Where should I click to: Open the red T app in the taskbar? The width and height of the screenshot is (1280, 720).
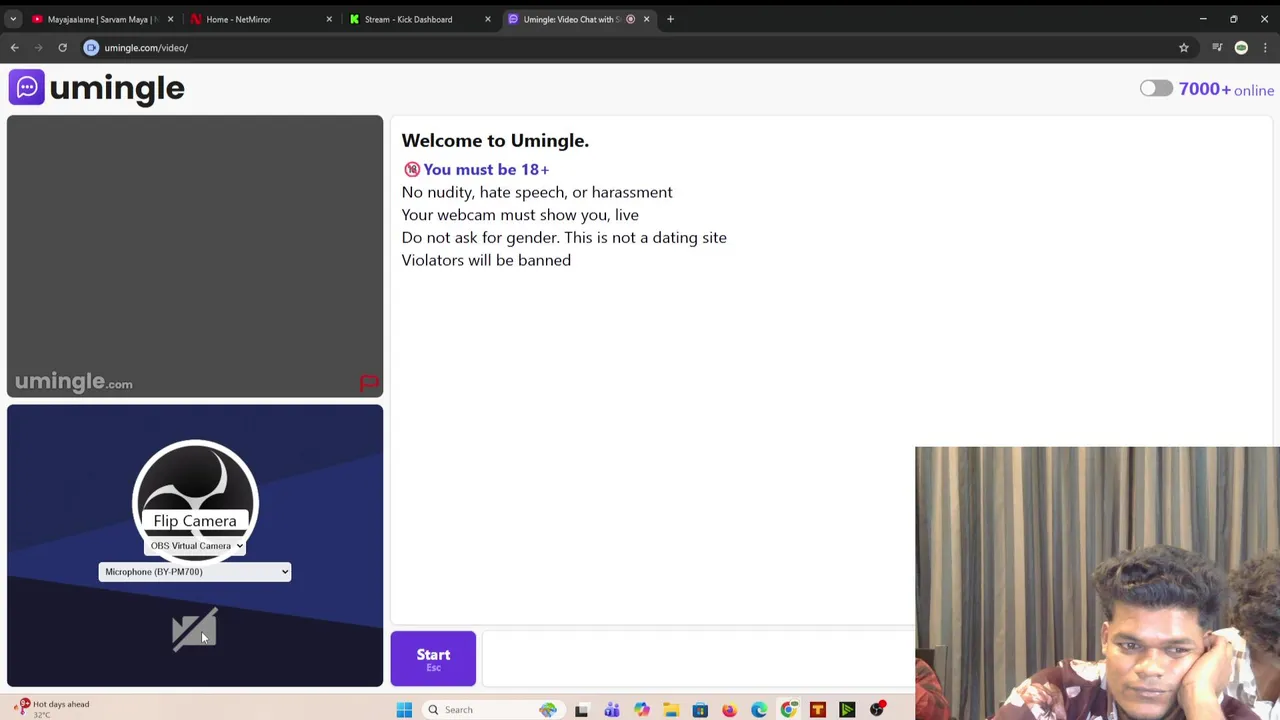click(x=818, y=710)
